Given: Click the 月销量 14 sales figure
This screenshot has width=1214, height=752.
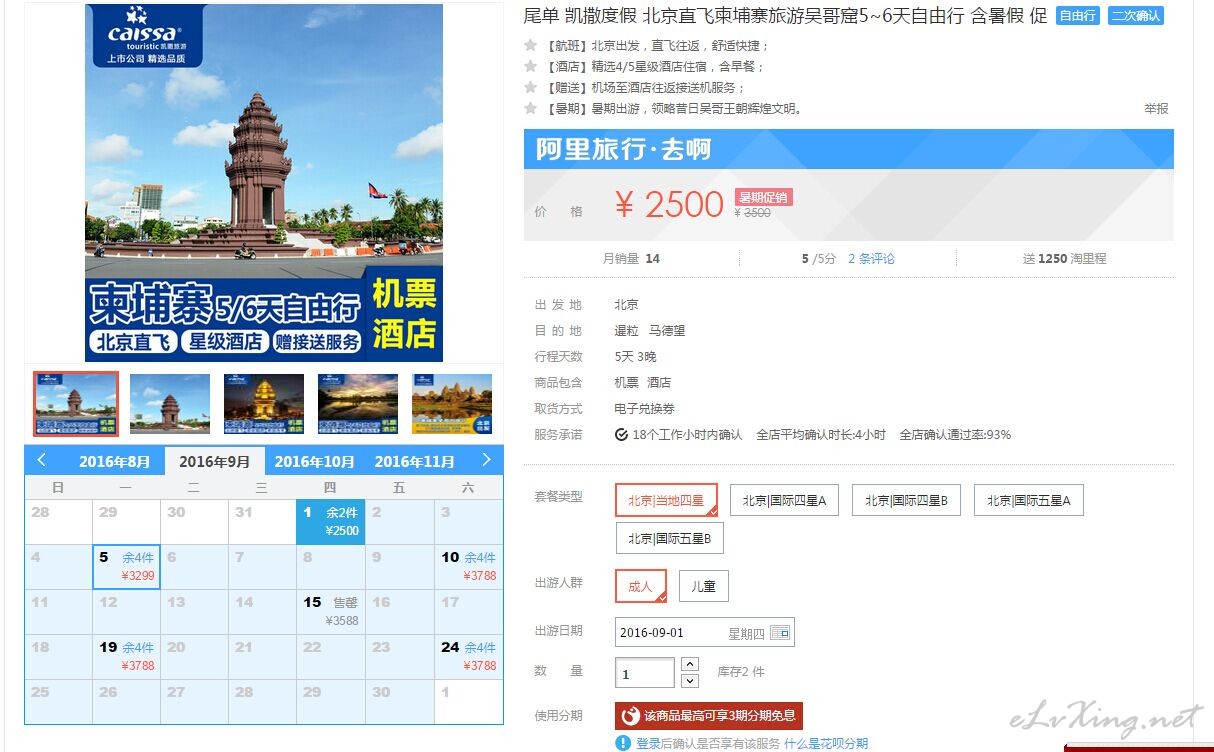Looking at the screenshot, I should [x=631, y=258].
